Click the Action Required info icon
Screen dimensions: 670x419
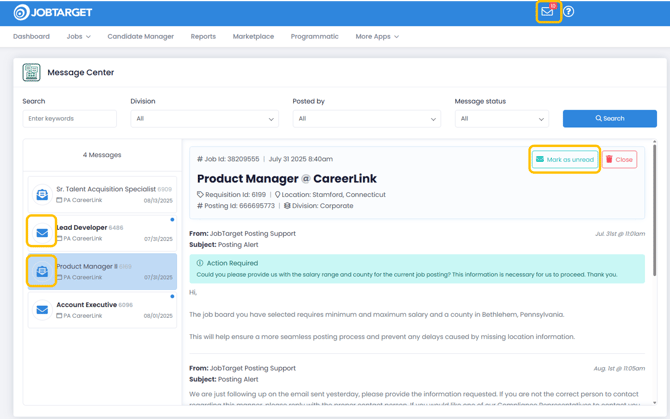pos(200,263)
